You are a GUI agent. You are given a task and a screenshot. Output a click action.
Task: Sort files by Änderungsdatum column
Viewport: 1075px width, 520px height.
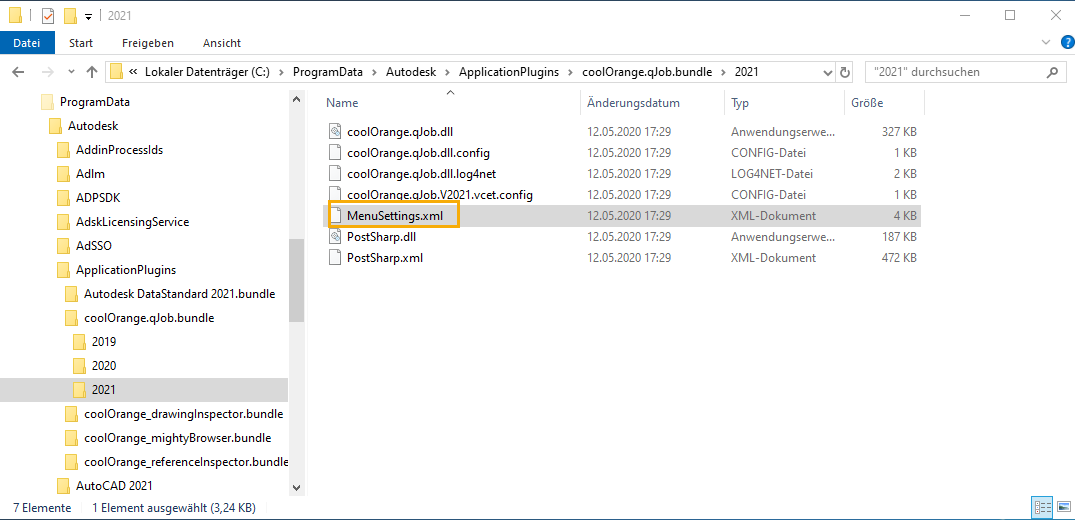[633, 103]
